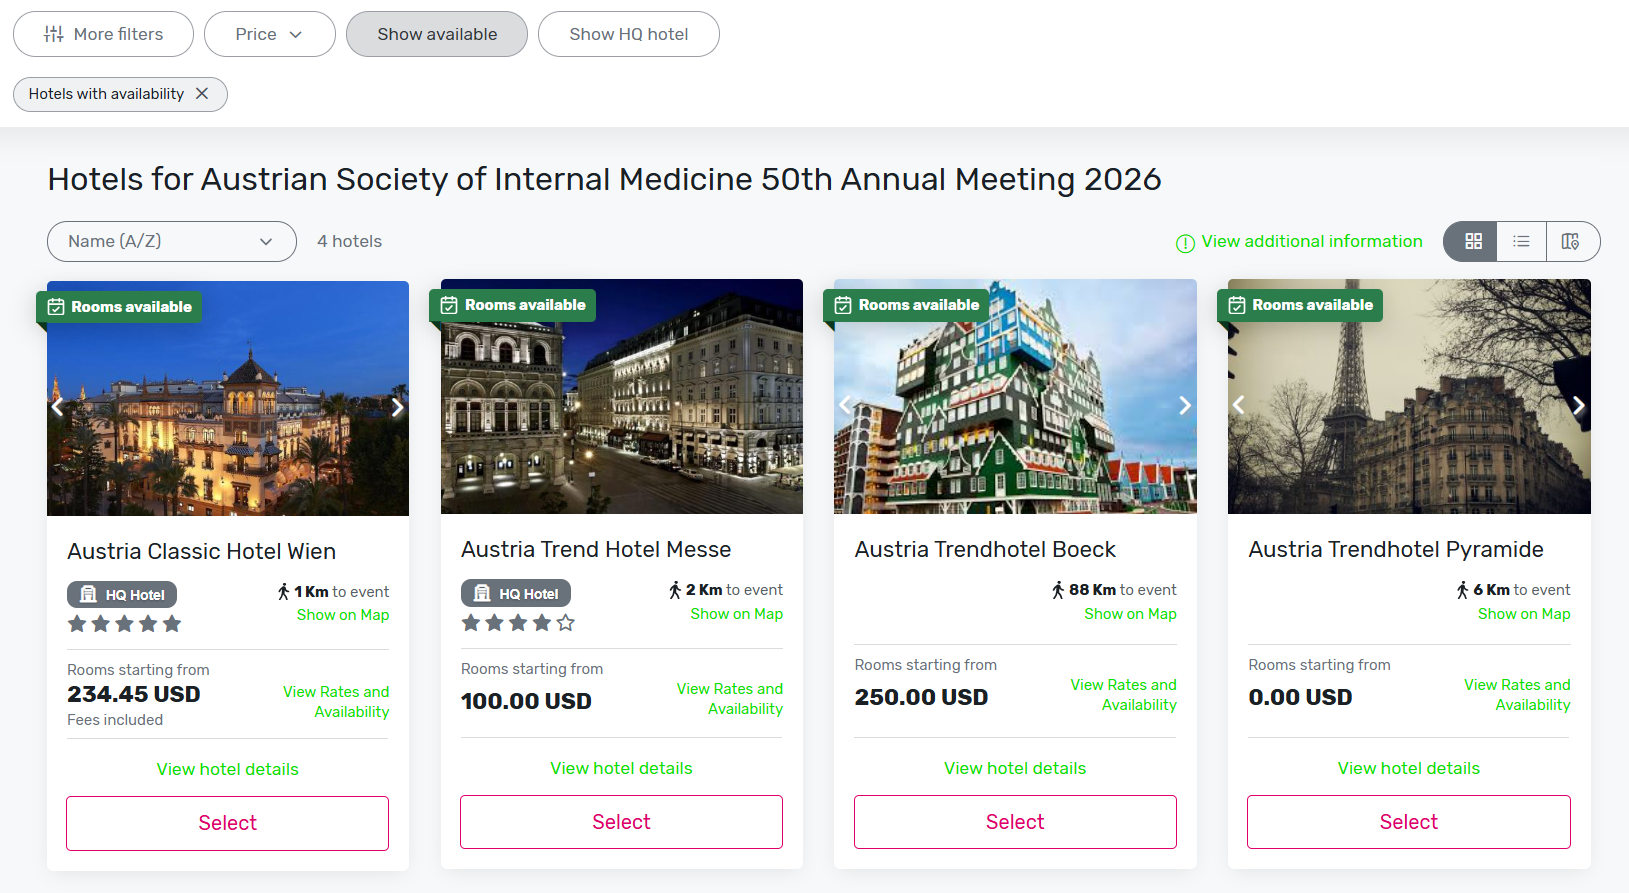Screen dimensions: 1629x893
Task: Show next photo of Austria Classic Hotel Wien
Action: pos(397,407)
